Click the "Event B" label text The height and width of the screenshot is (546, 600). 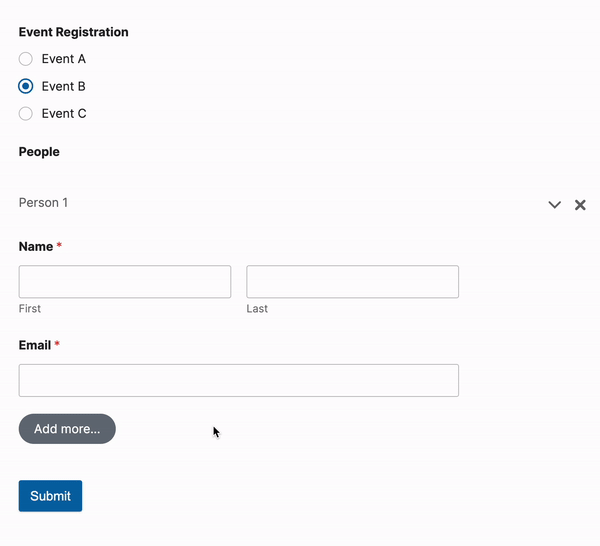pyautogui.click(x=64, y=86)
